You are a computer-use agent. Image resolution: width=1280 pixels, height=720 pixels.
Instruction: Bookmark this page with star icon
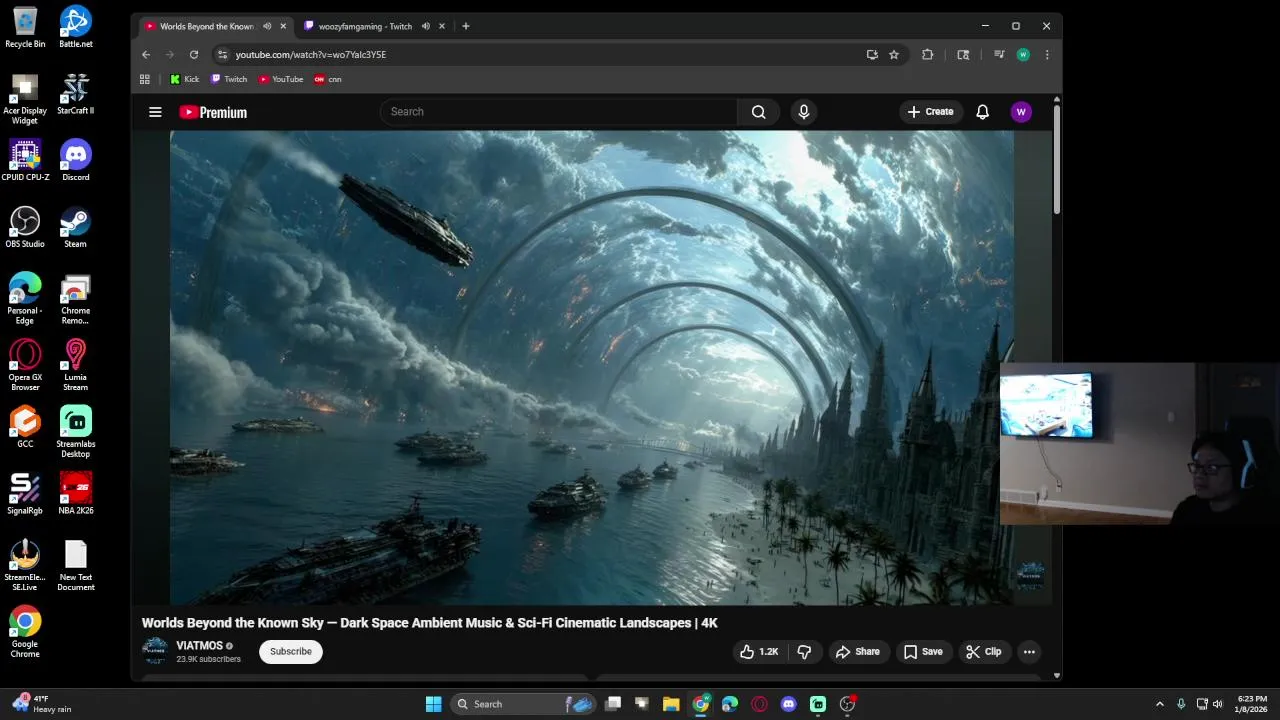pos(894,54)
